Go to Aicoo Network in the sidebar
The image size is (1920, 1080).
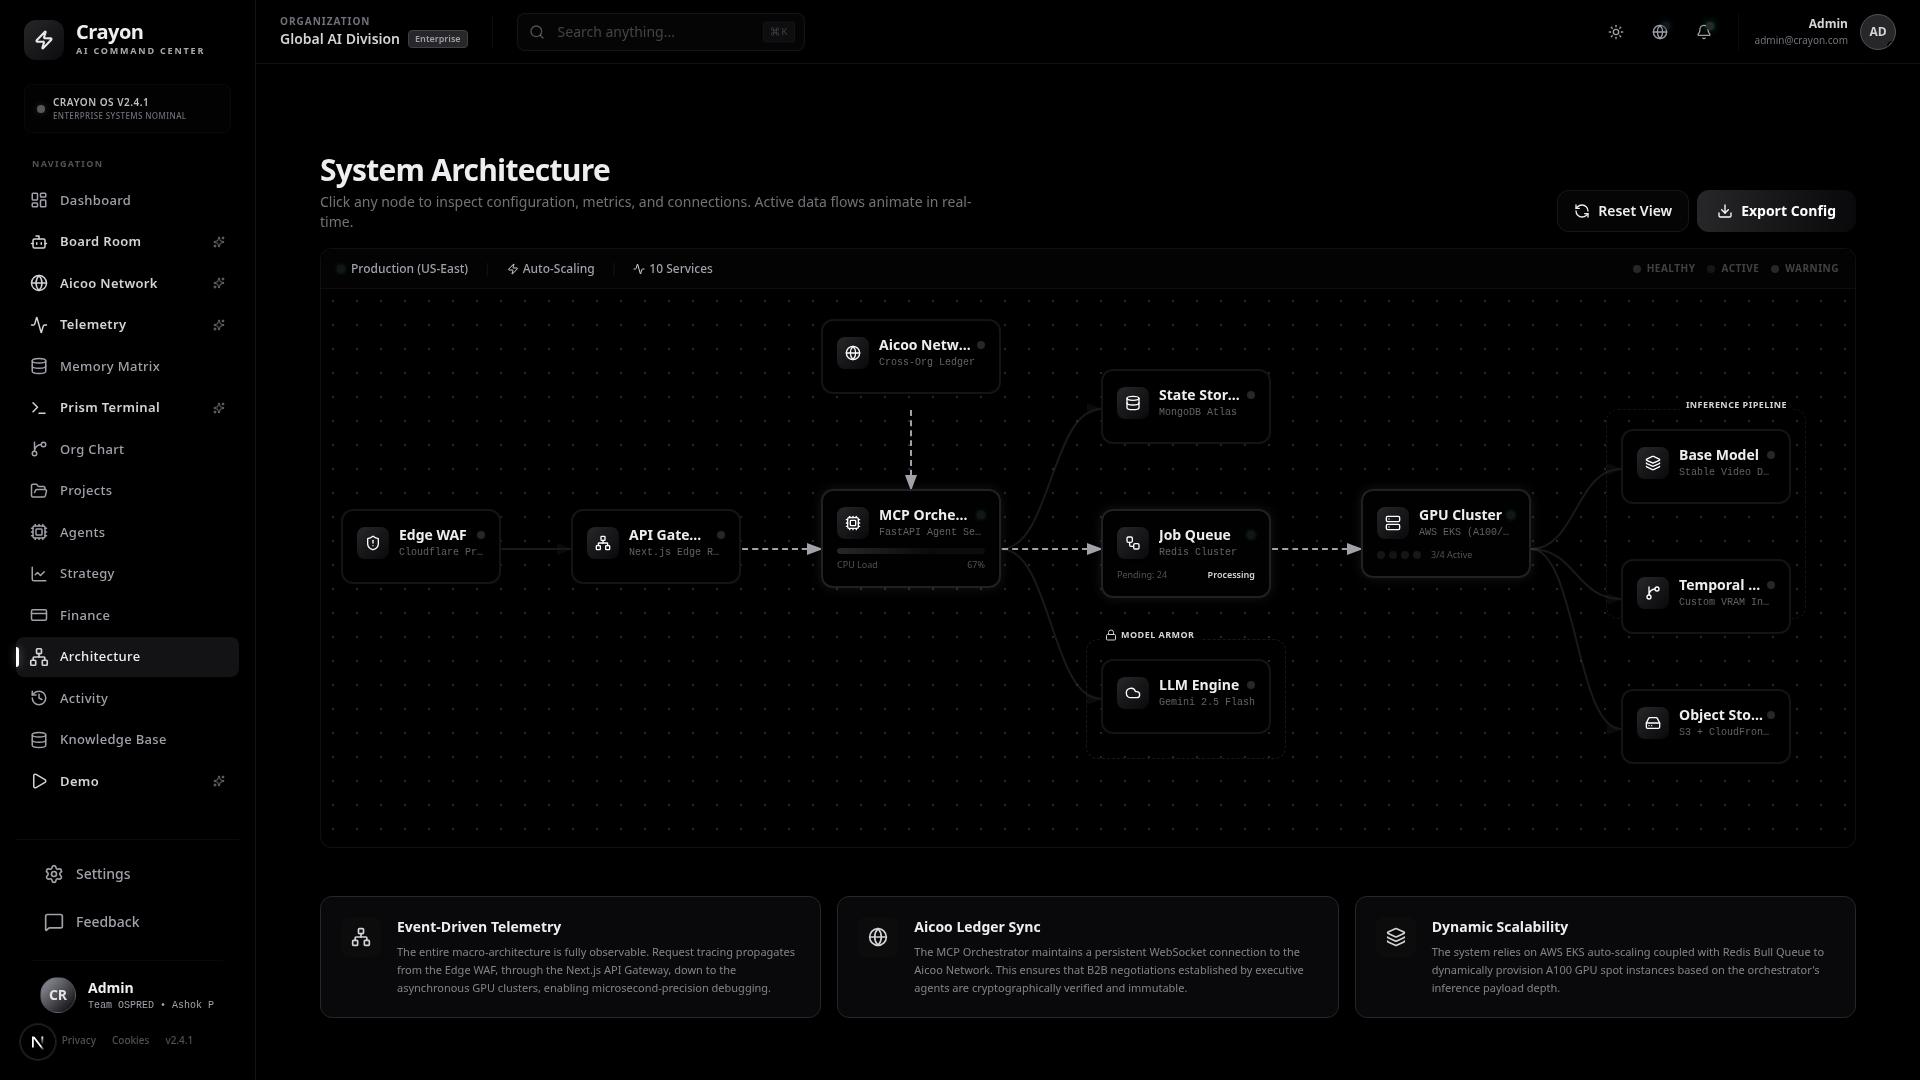(x=127, y=284)
